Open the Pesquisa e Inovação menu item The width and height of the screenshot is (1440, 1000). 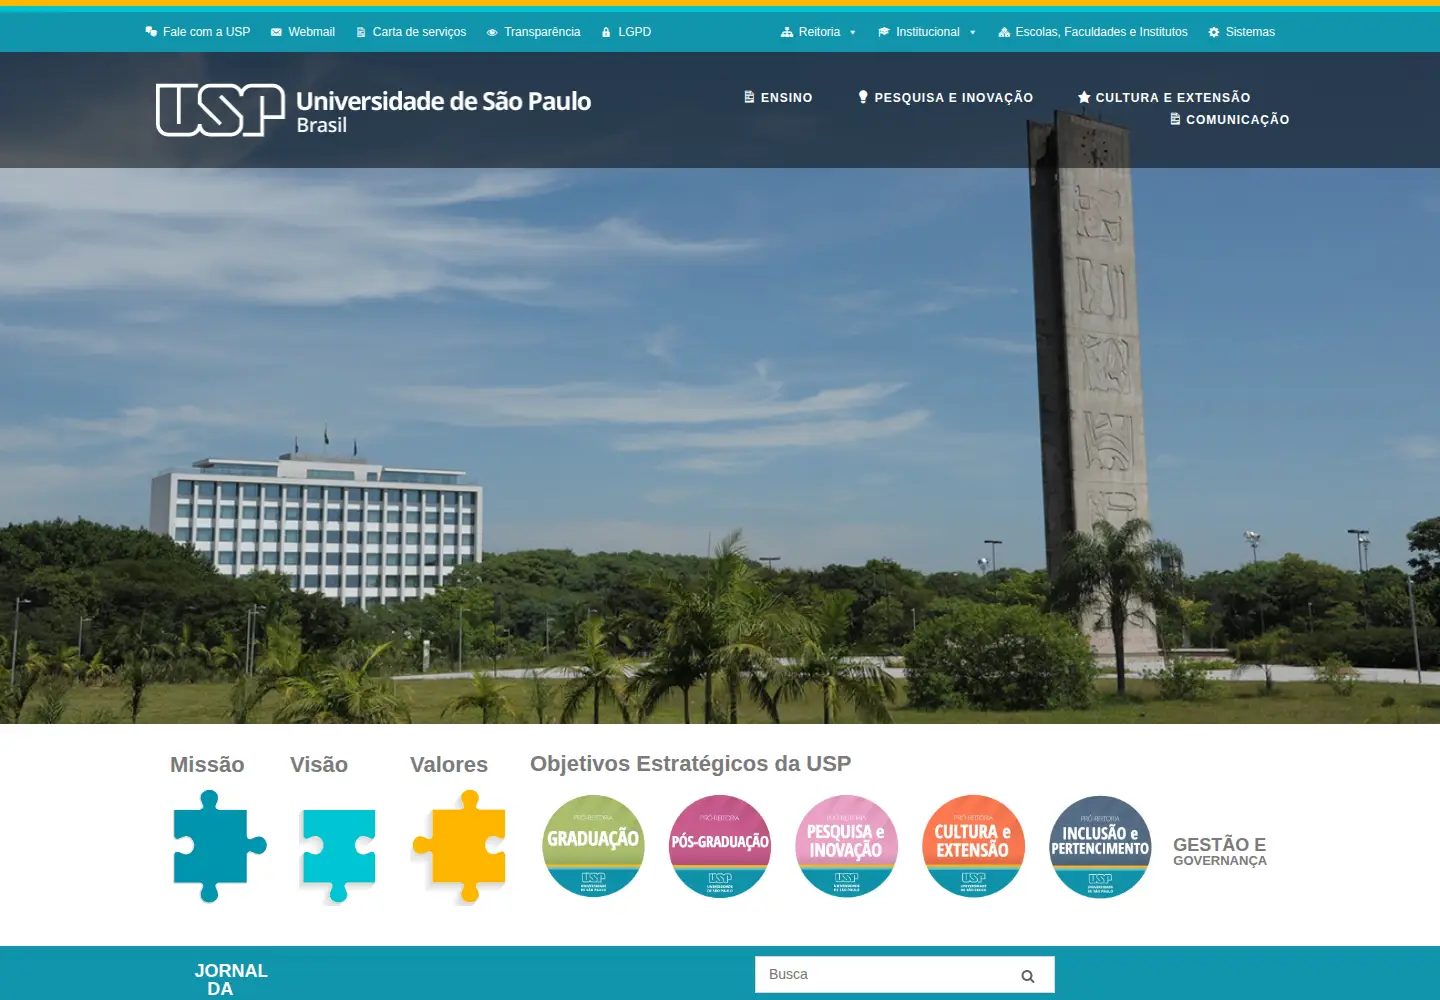(x=945, y=97)
